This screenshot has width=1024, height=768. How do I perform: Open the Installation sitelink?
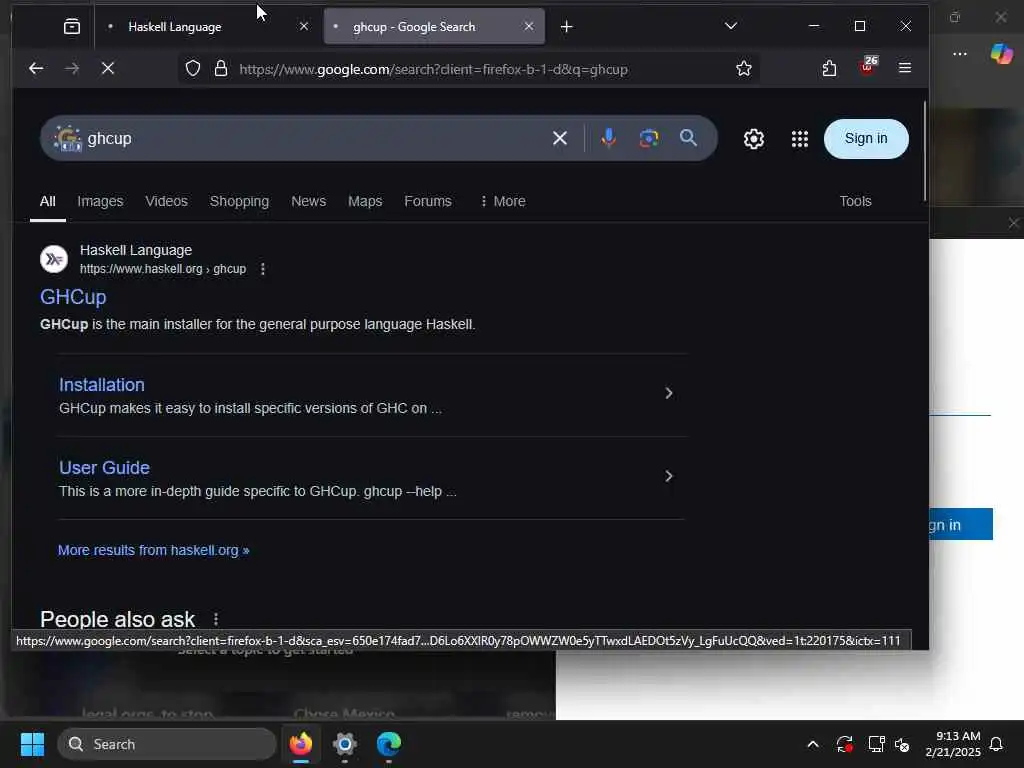point(102,385)
